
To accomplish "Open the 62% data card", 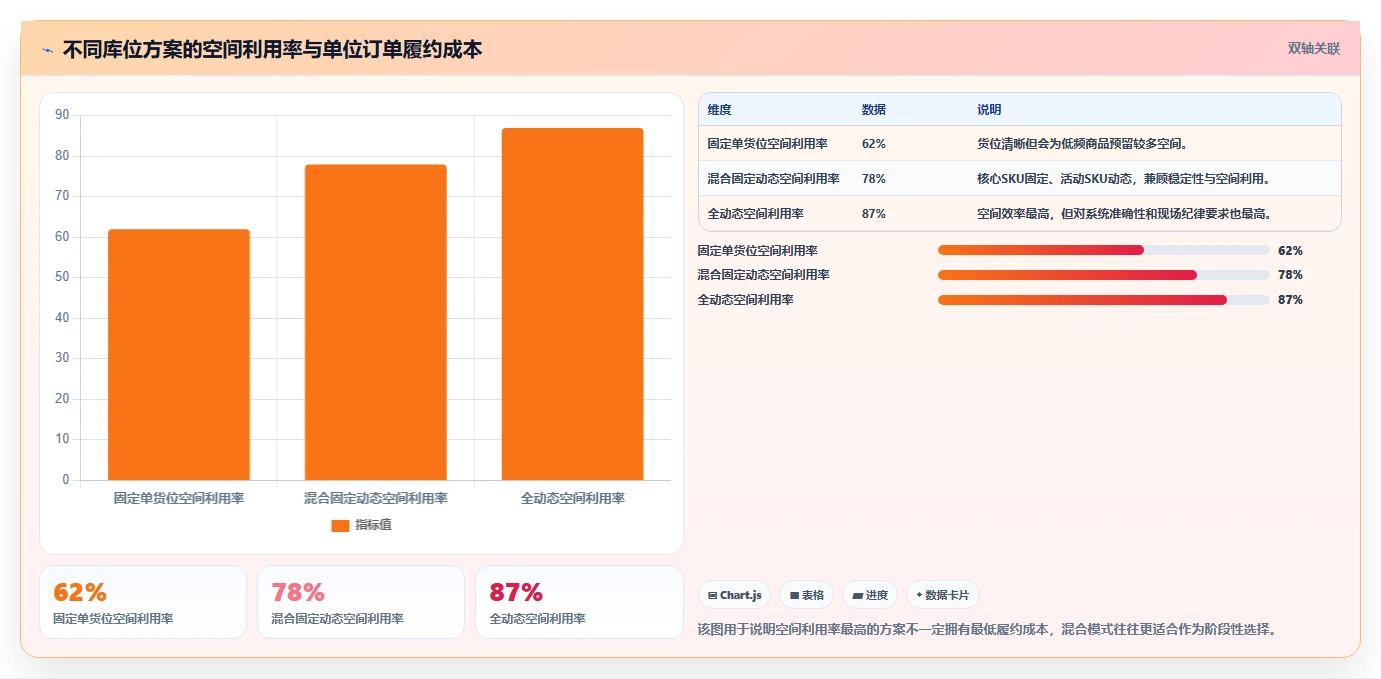I will [x=143, y=602].
